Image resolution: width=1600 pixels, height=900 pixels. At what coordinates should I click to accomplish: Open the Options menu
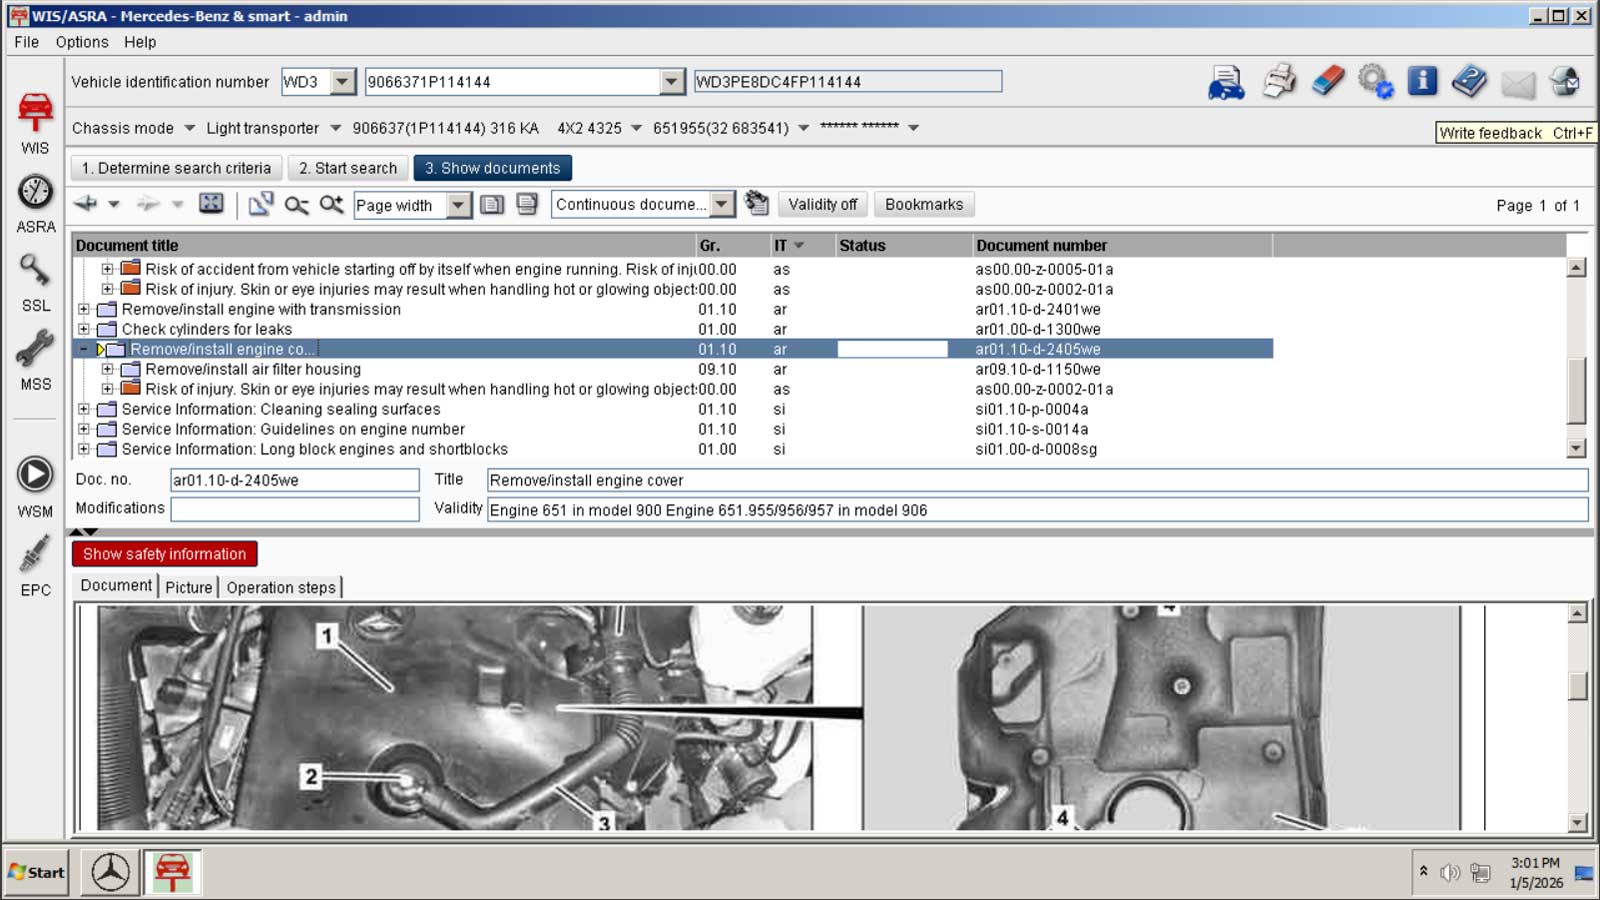coord(81,42)
